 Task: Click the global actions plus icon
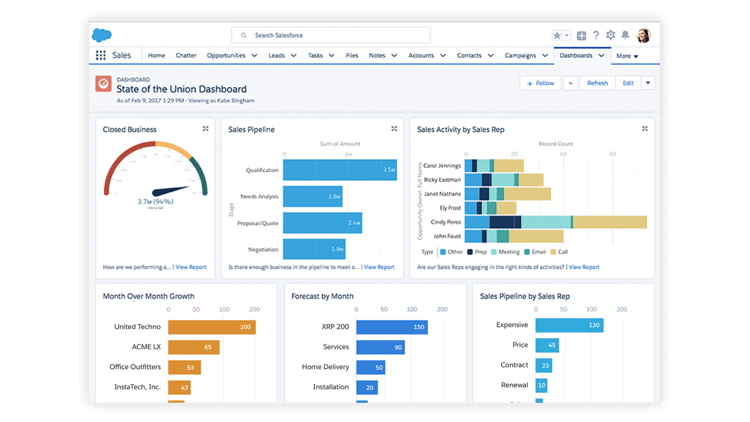581,35
